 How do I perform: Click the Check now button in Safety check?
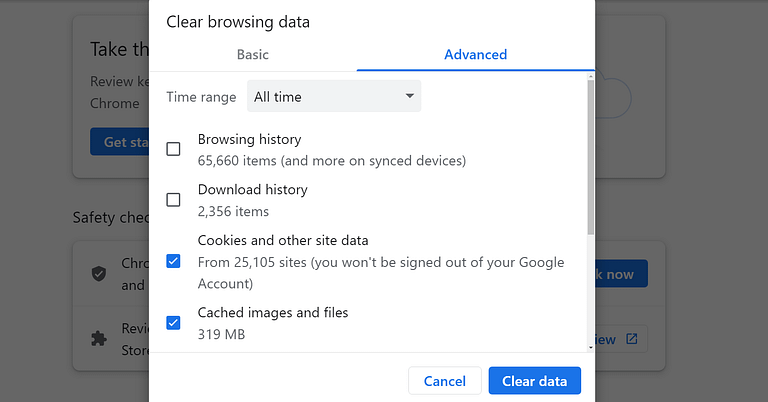(x=622, y=274)
